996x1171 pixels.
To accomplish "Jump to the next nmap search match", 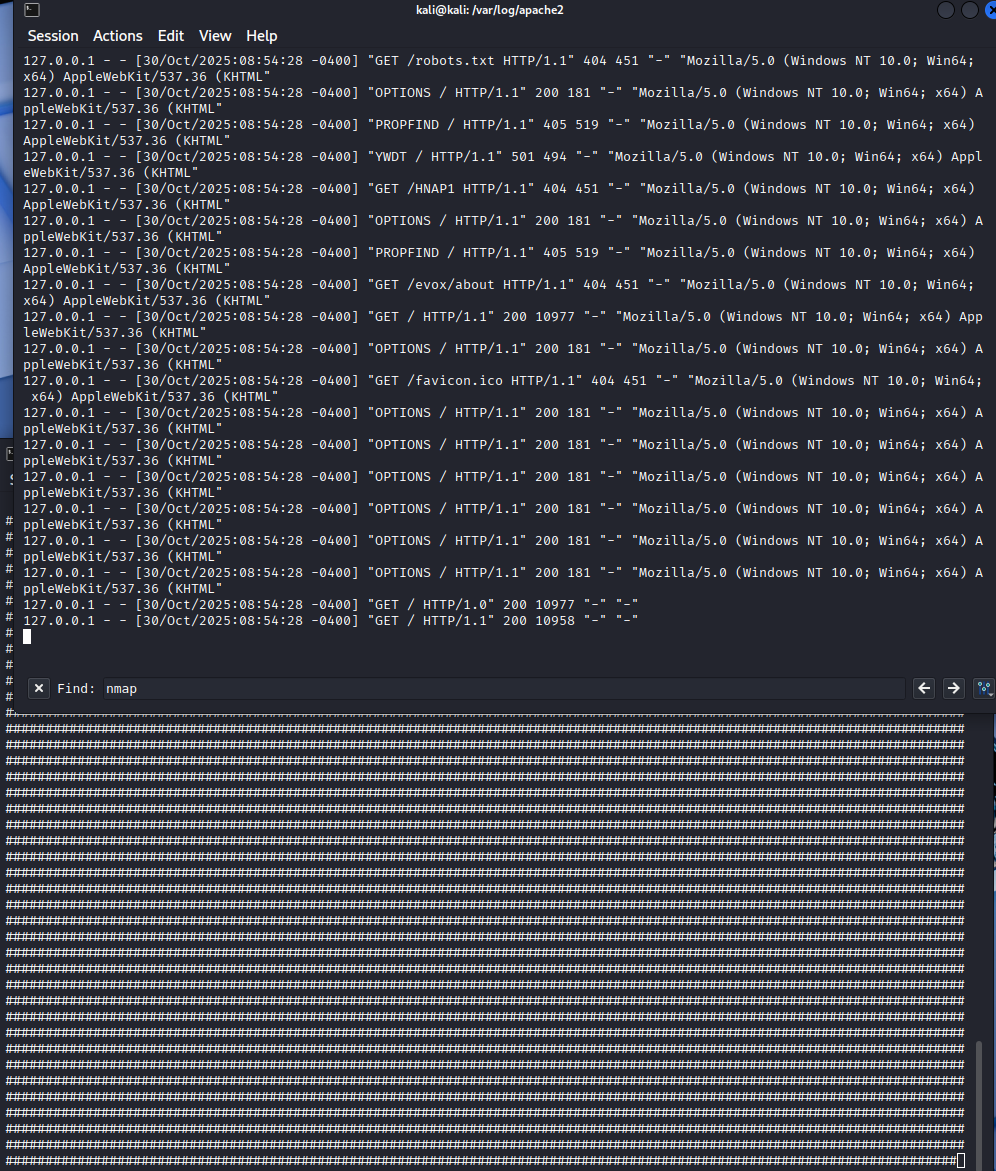I will coord(953,688).
